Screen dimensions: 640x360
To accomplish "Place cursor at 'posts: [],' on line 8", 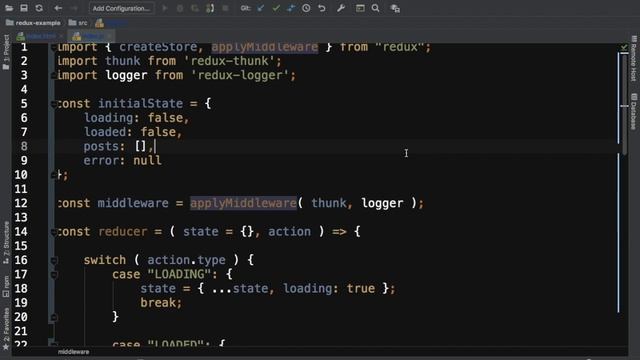I will click(119, 147).
